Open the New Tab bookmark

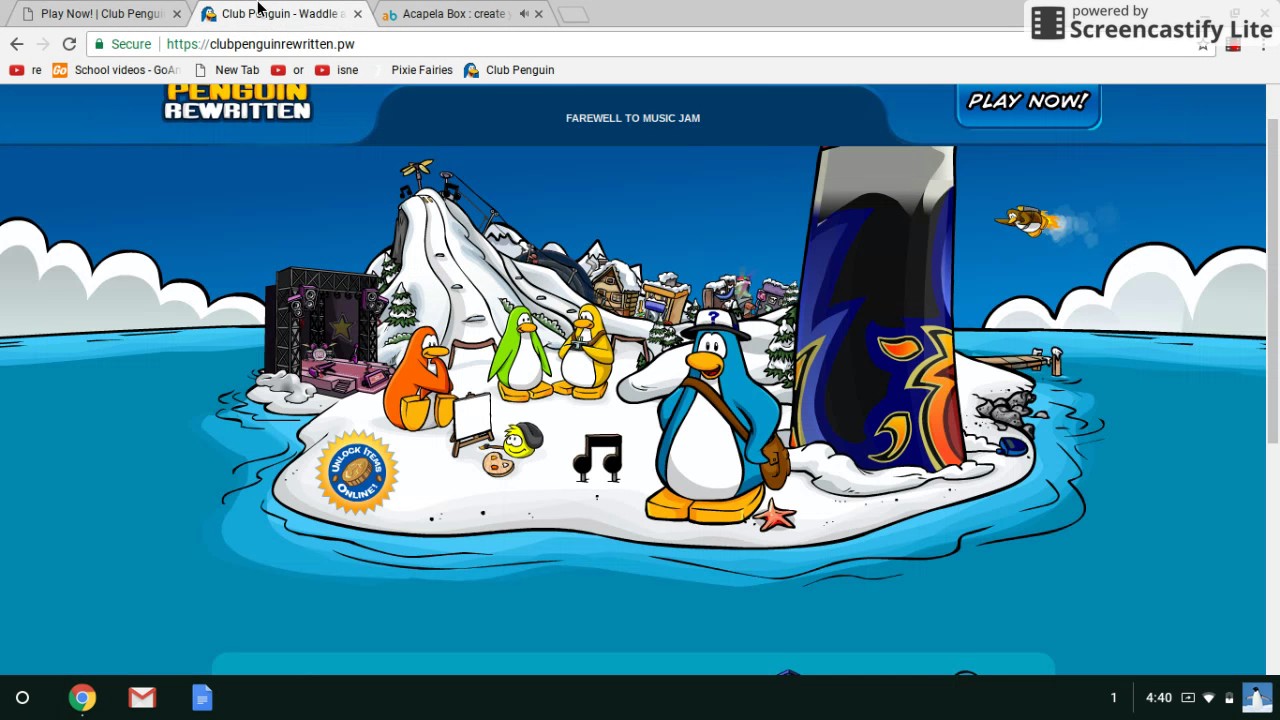(x=226, y=70)
